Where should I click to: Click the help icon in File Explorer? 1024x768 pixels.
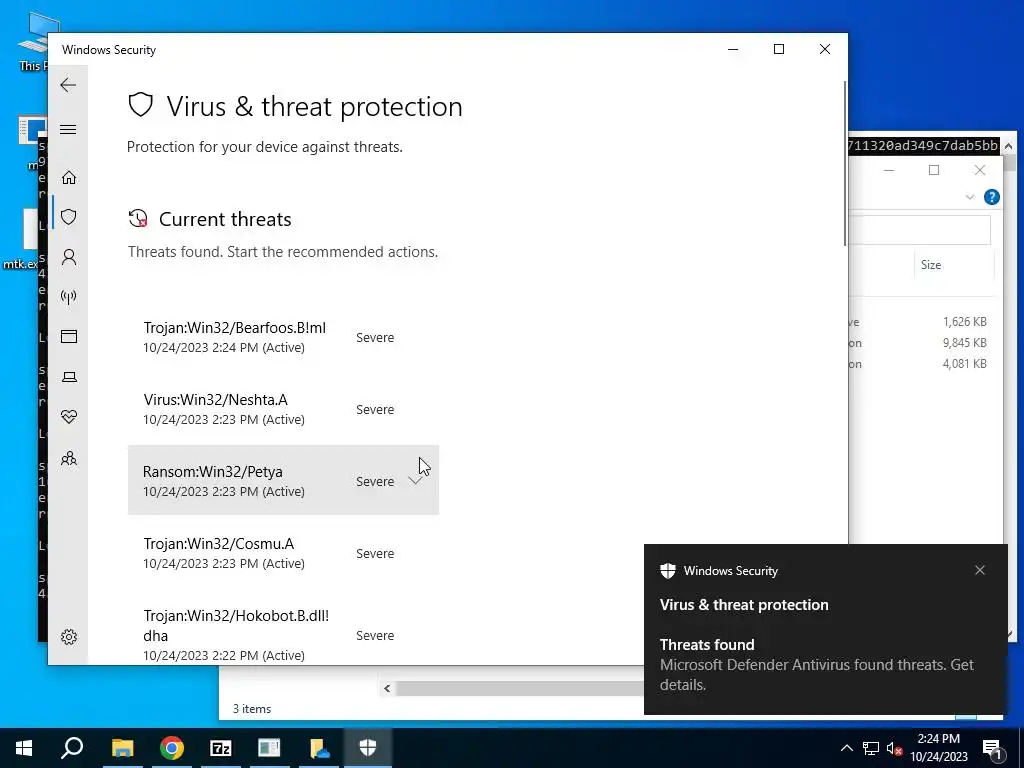pyautogui.click(x=991, y=197)
